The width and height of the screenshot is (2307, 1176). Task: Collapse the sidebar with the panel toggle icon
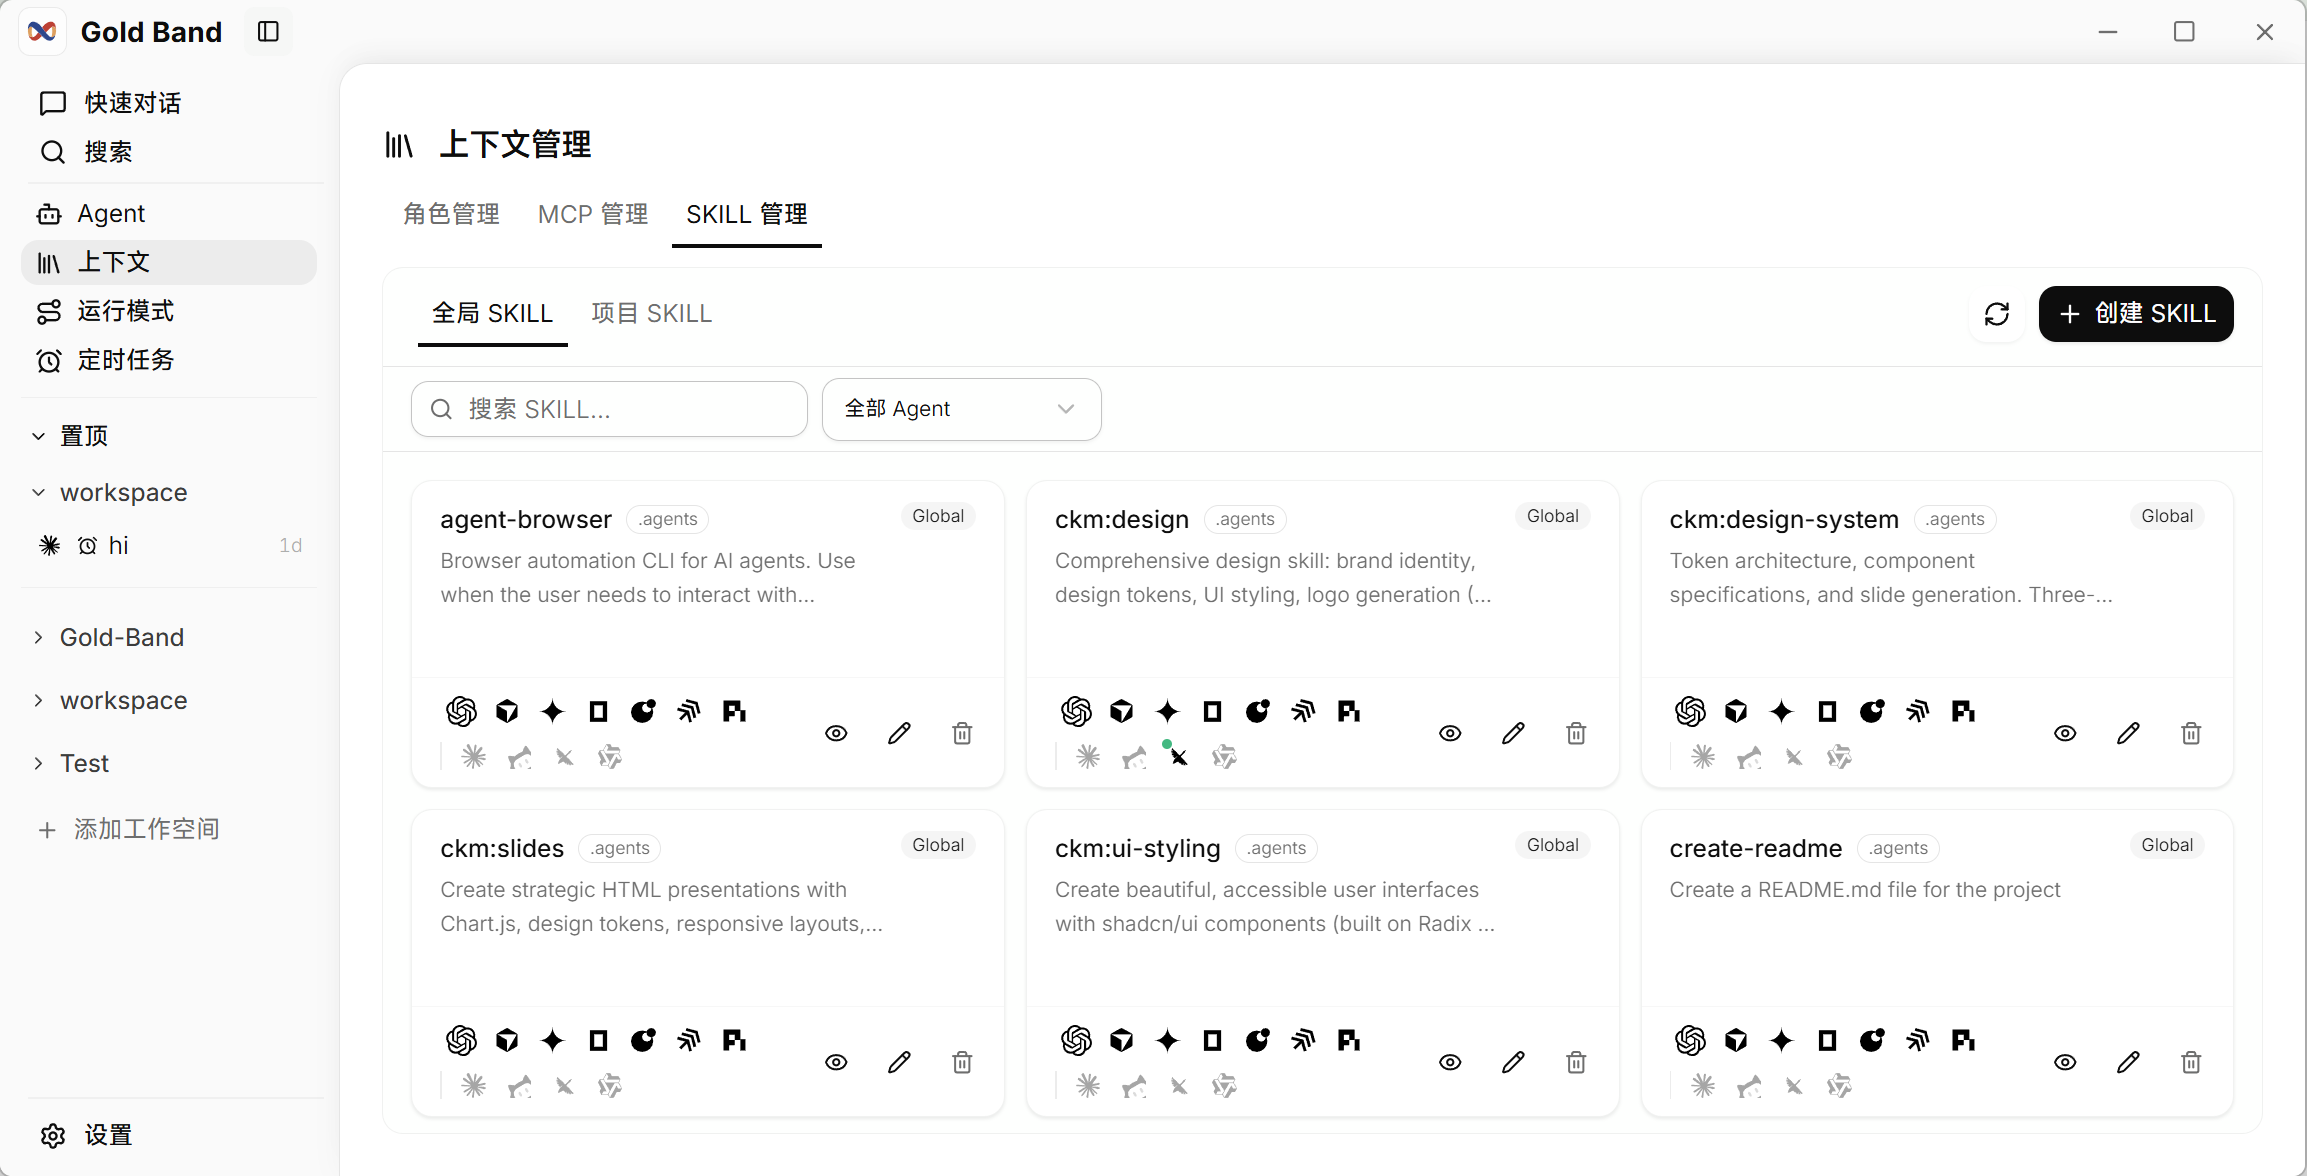click(268, 32)
